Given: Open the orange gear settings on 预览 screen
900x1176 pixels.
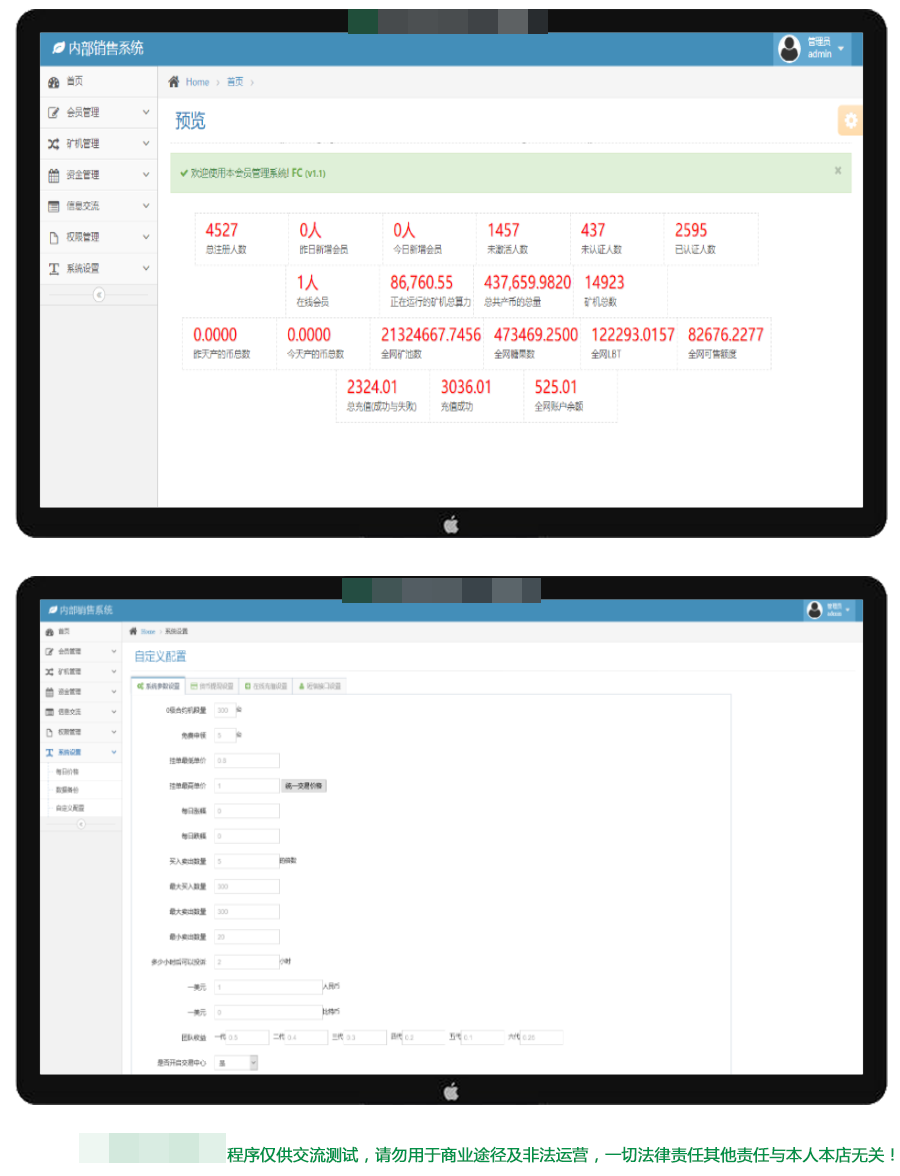Looking at the screenshot, I should pyautogui.click(x=850, y=120).
